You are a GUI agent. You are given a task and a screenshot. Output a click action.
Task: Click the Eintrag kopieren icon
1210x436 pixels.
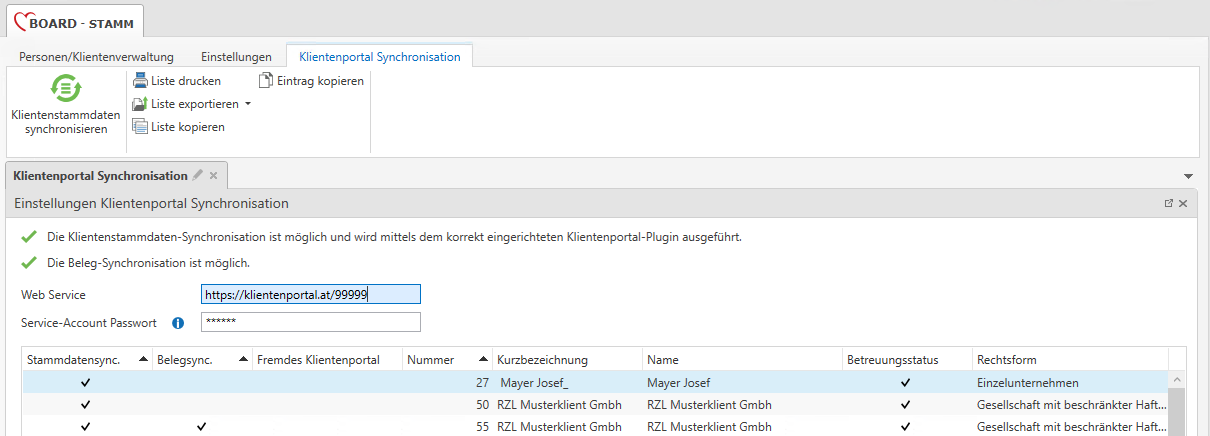point(266,81)
